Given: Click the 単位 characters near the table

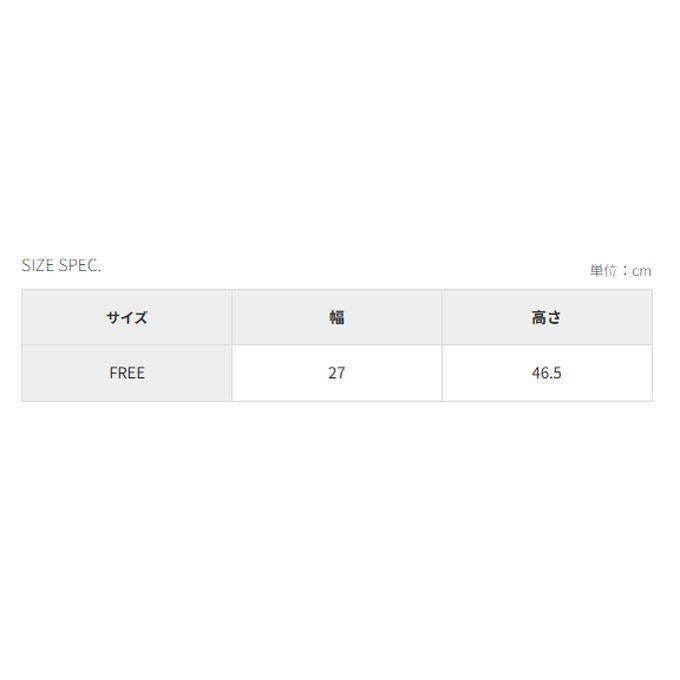Looking at the screenshot, I should 603,271.
